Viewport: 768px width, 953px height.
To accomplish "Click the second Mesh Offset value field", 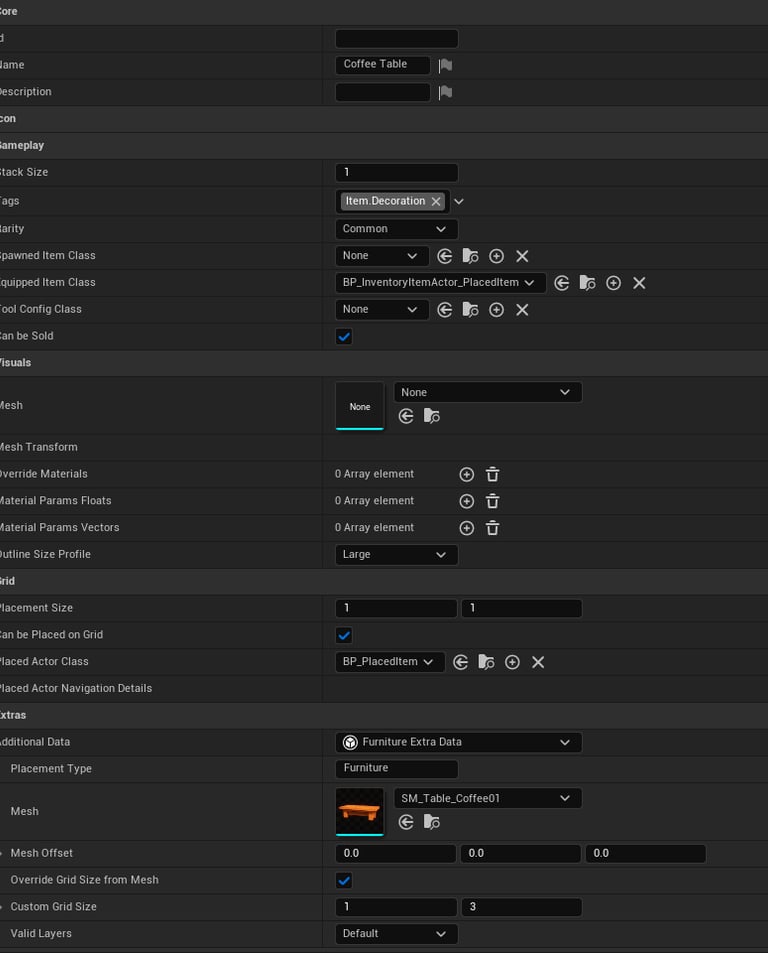I will point(520,854).
